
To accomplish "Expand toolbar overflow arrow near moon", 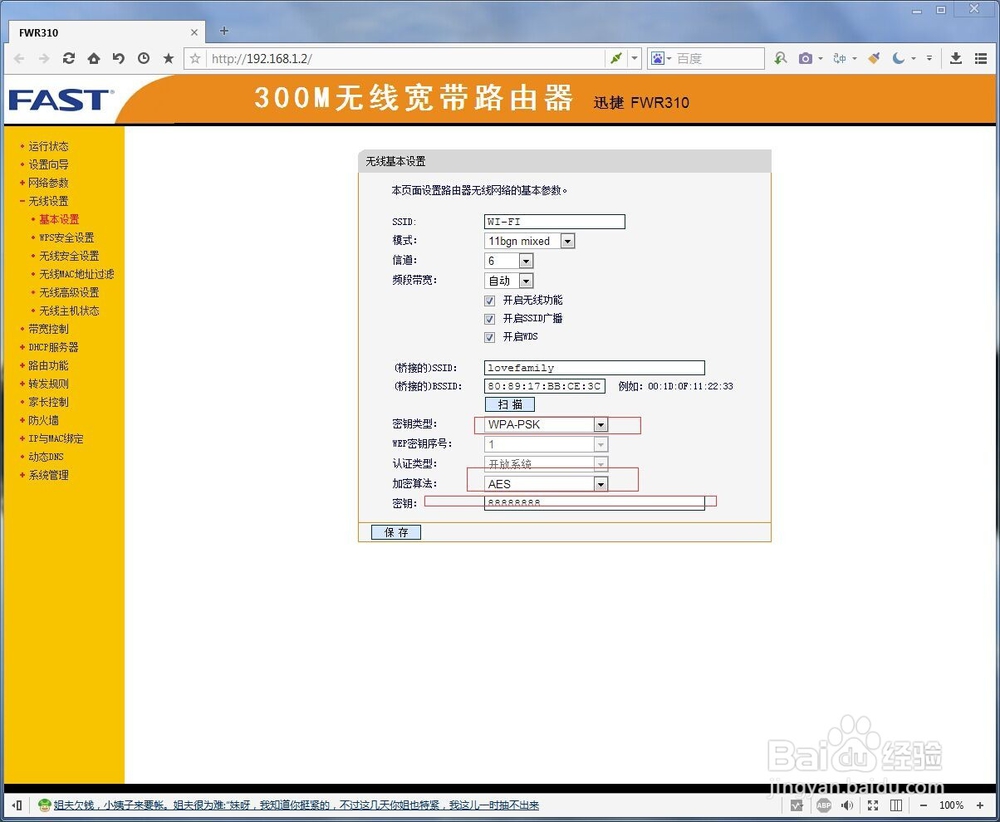I will click(929, 59).
